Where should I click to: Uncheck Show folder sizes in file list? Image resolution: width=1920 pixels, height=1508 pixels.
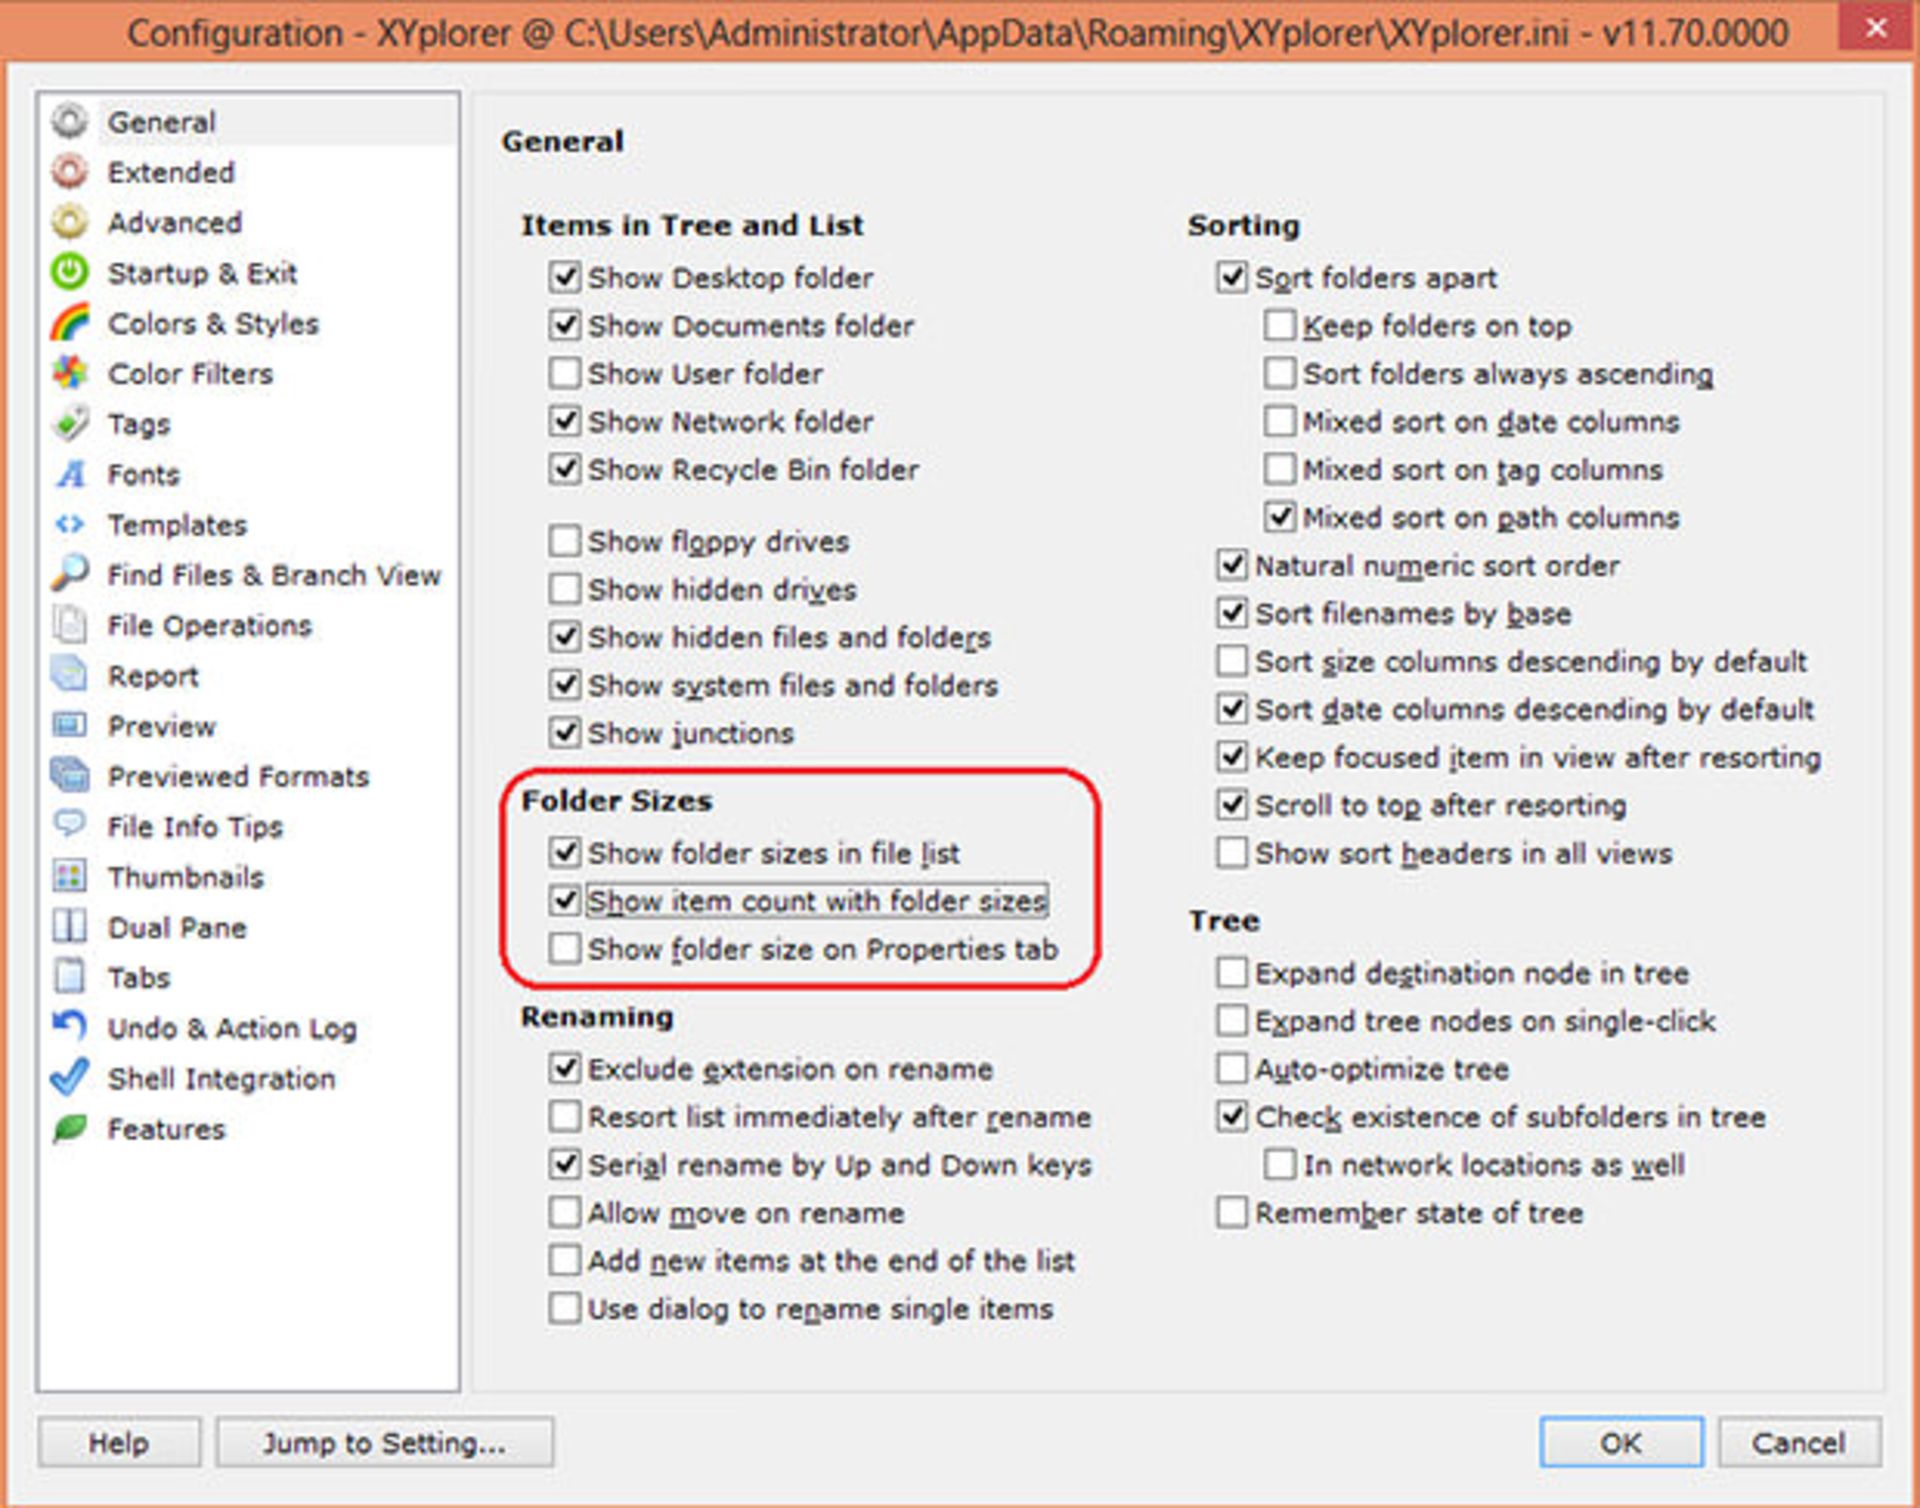(565, 853)
